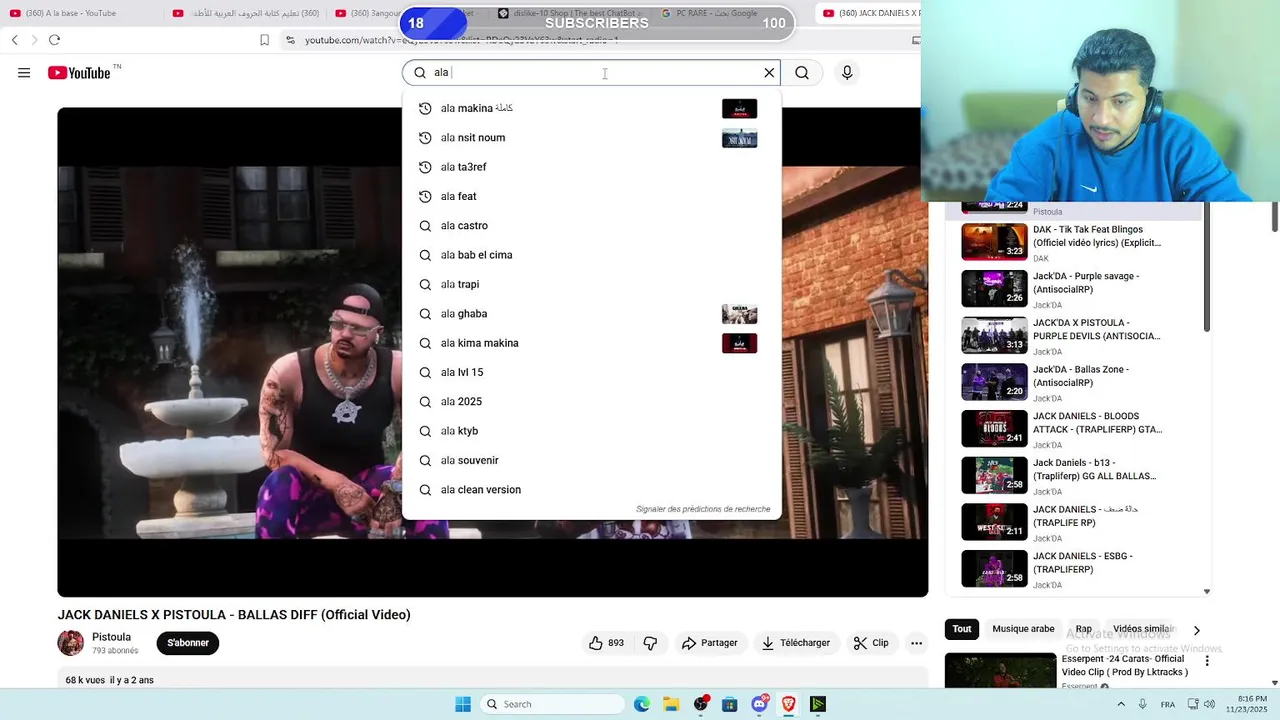The width and height of the screenshot is (1280, 720).
Task: Dislike the video
Action: (650, 643)
